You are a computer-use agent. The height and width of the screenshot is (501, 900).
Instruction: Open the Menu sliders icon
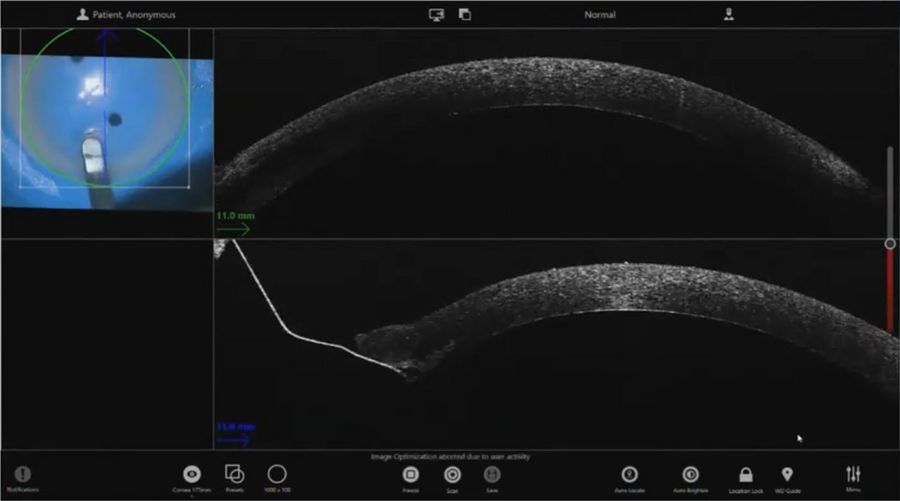pyautogui.click(x=853, y=474)
